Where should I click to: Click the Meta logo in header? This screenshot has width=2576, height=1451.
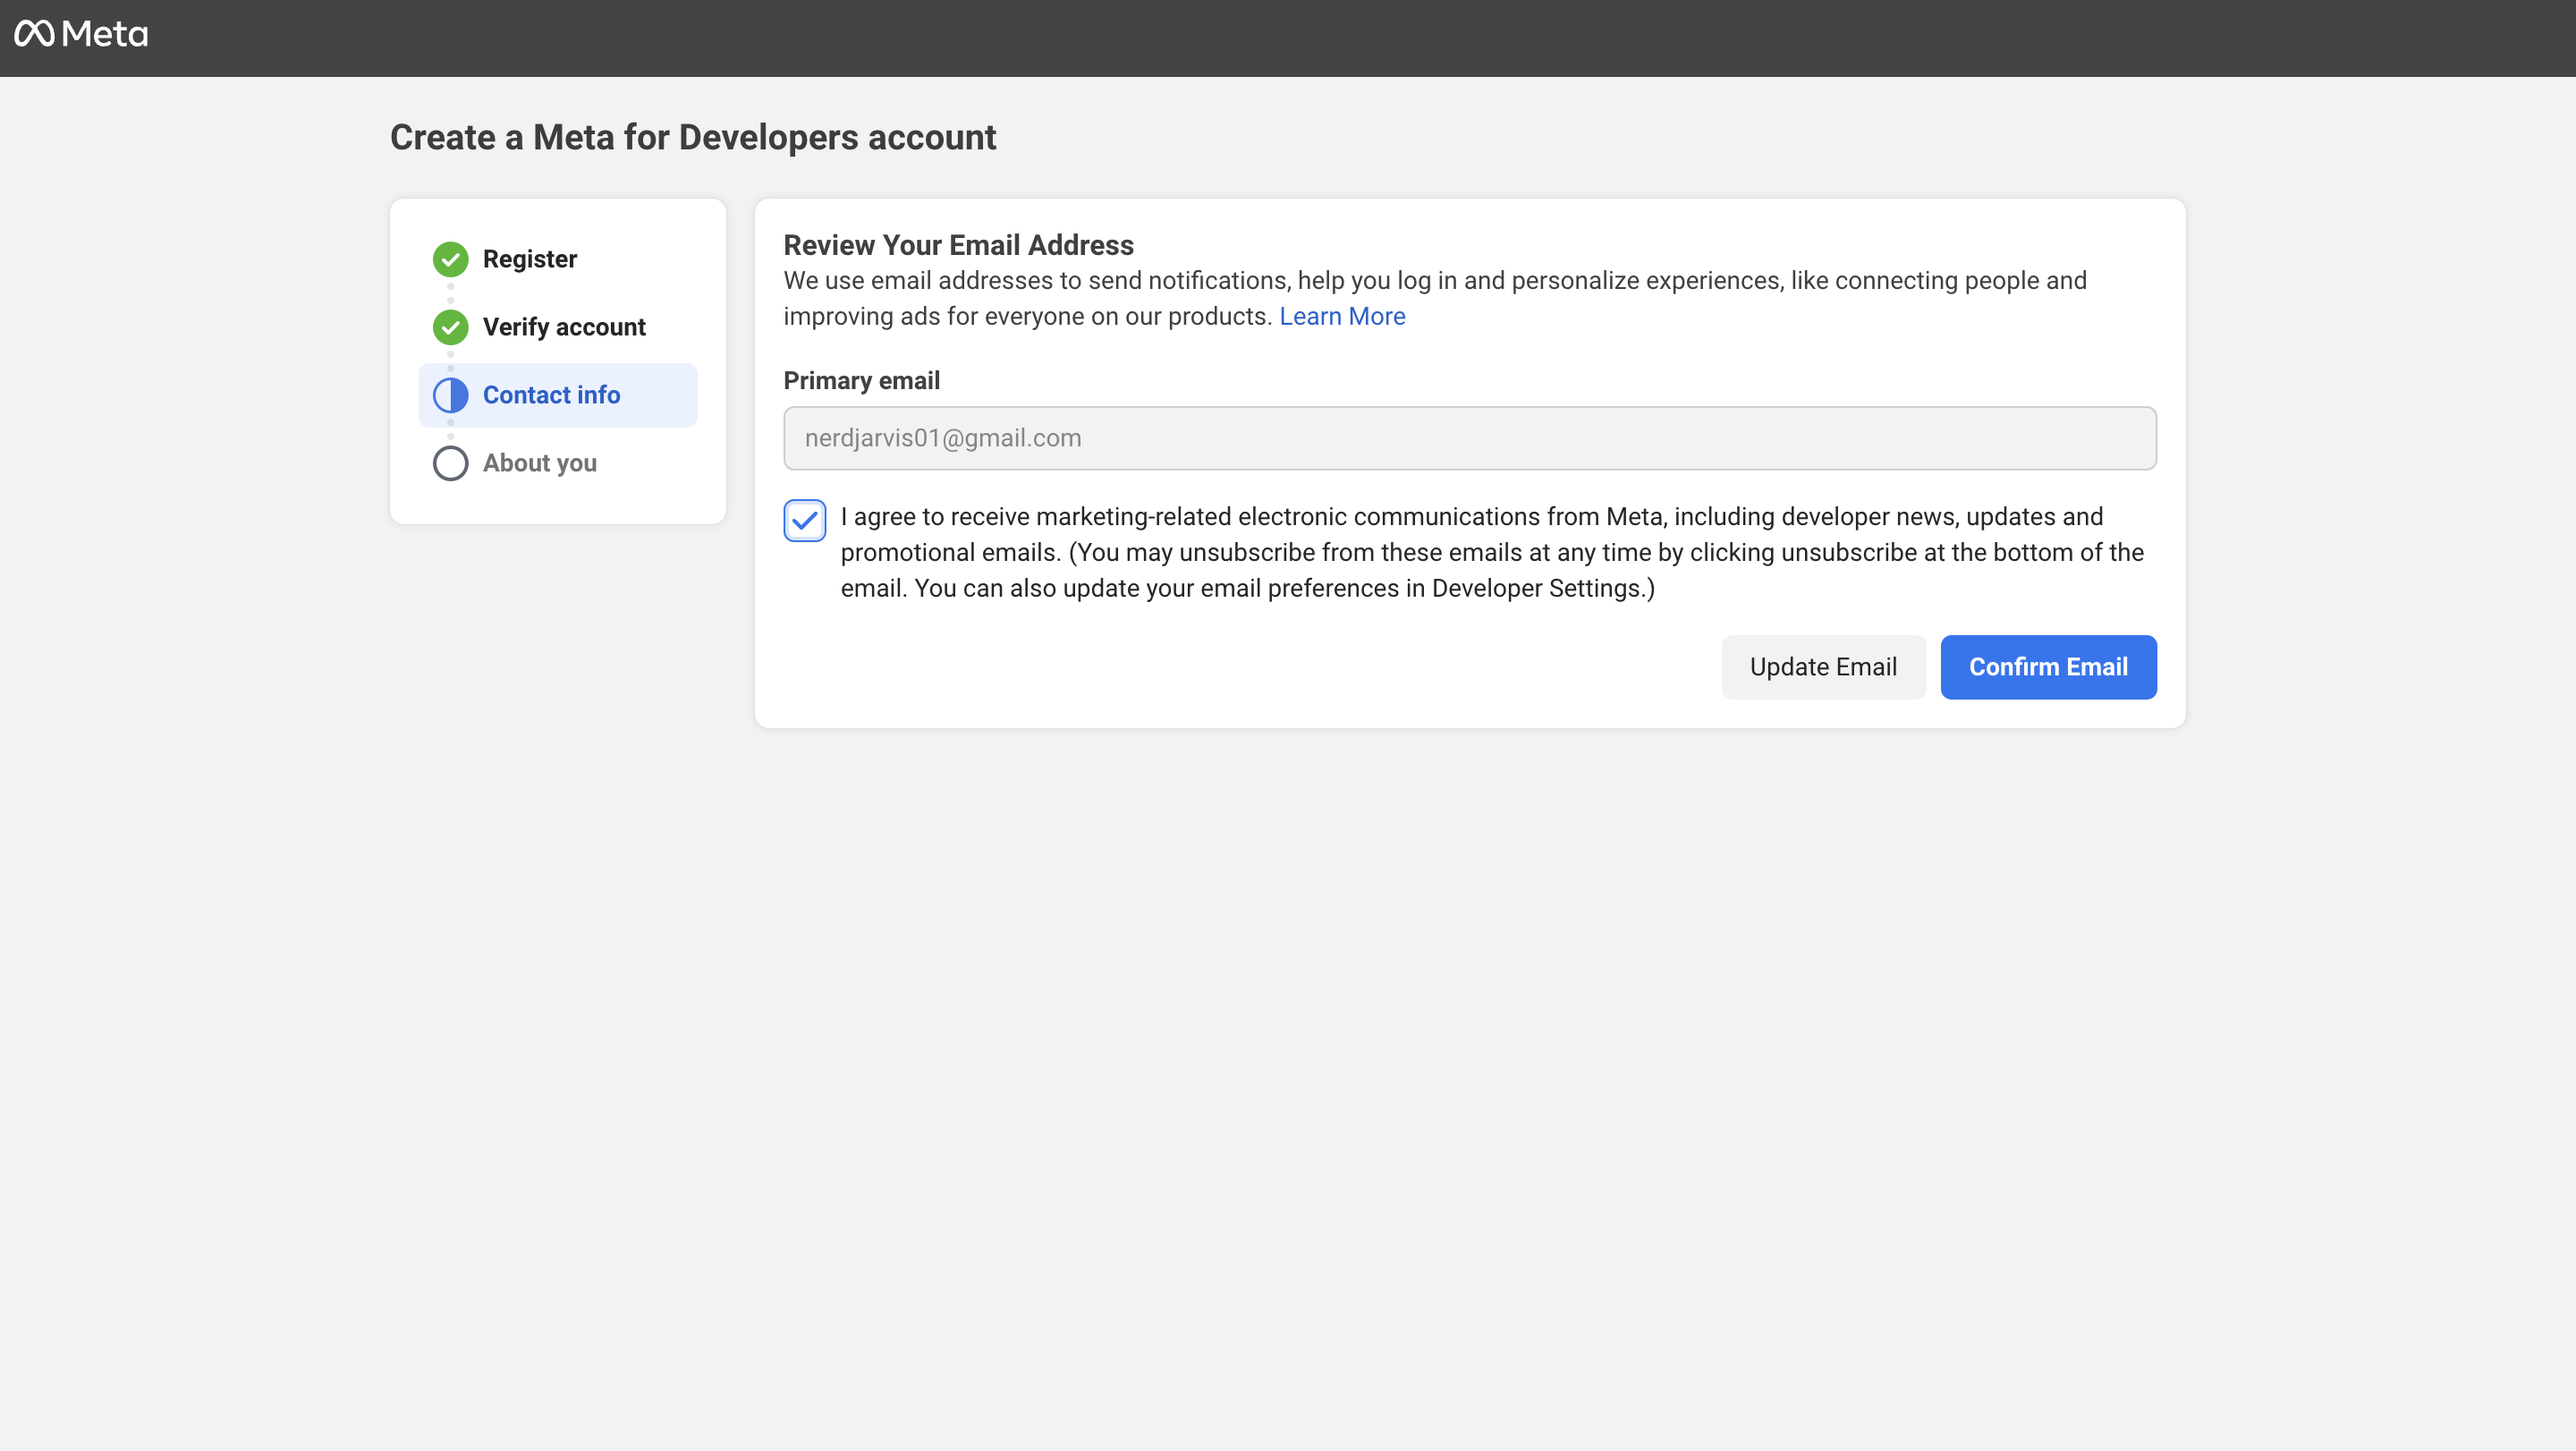(x=81, y=34)
